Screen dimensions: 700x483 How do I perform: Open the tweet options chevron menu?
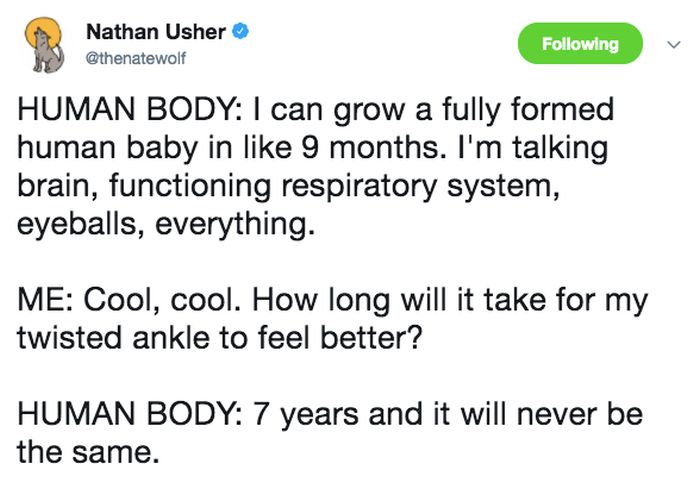click(673, 44)
